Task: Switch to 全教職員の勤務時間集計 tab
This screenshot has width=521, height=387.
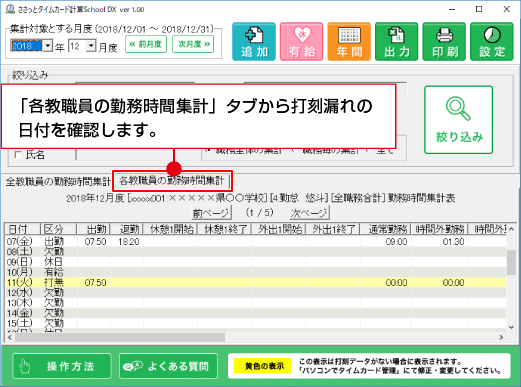Action: 58,182
